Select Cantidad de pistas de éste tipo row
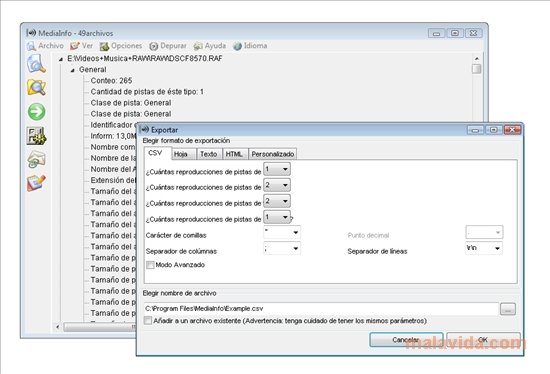This screenshot has width=550, height=374. [147, 92]
